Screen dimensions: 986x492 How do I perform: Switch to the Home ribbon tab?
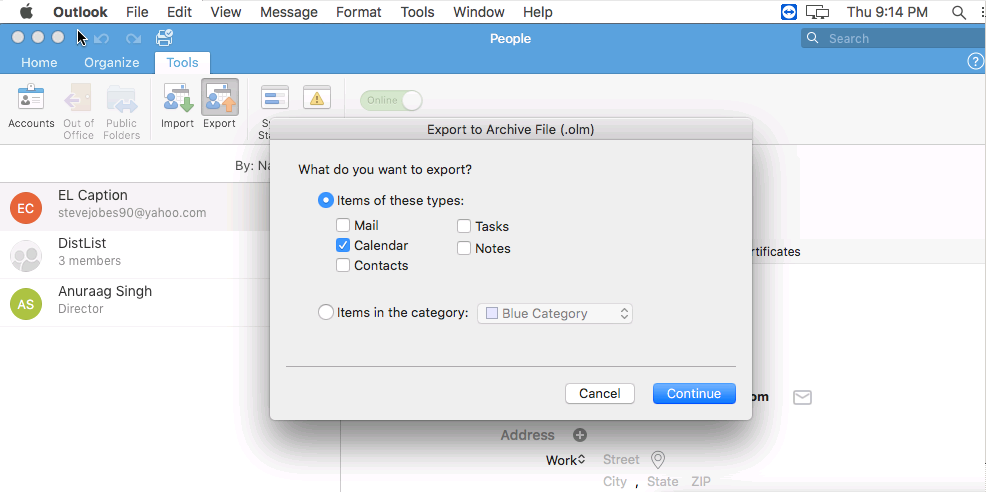[39, 62]
